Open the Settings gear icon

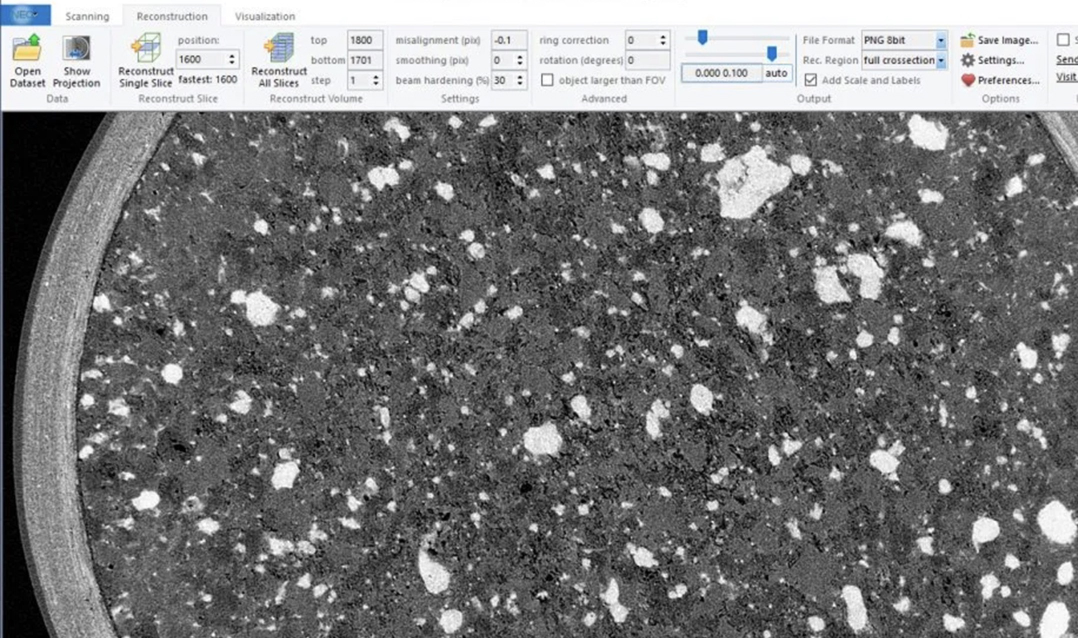click(967, 60)
